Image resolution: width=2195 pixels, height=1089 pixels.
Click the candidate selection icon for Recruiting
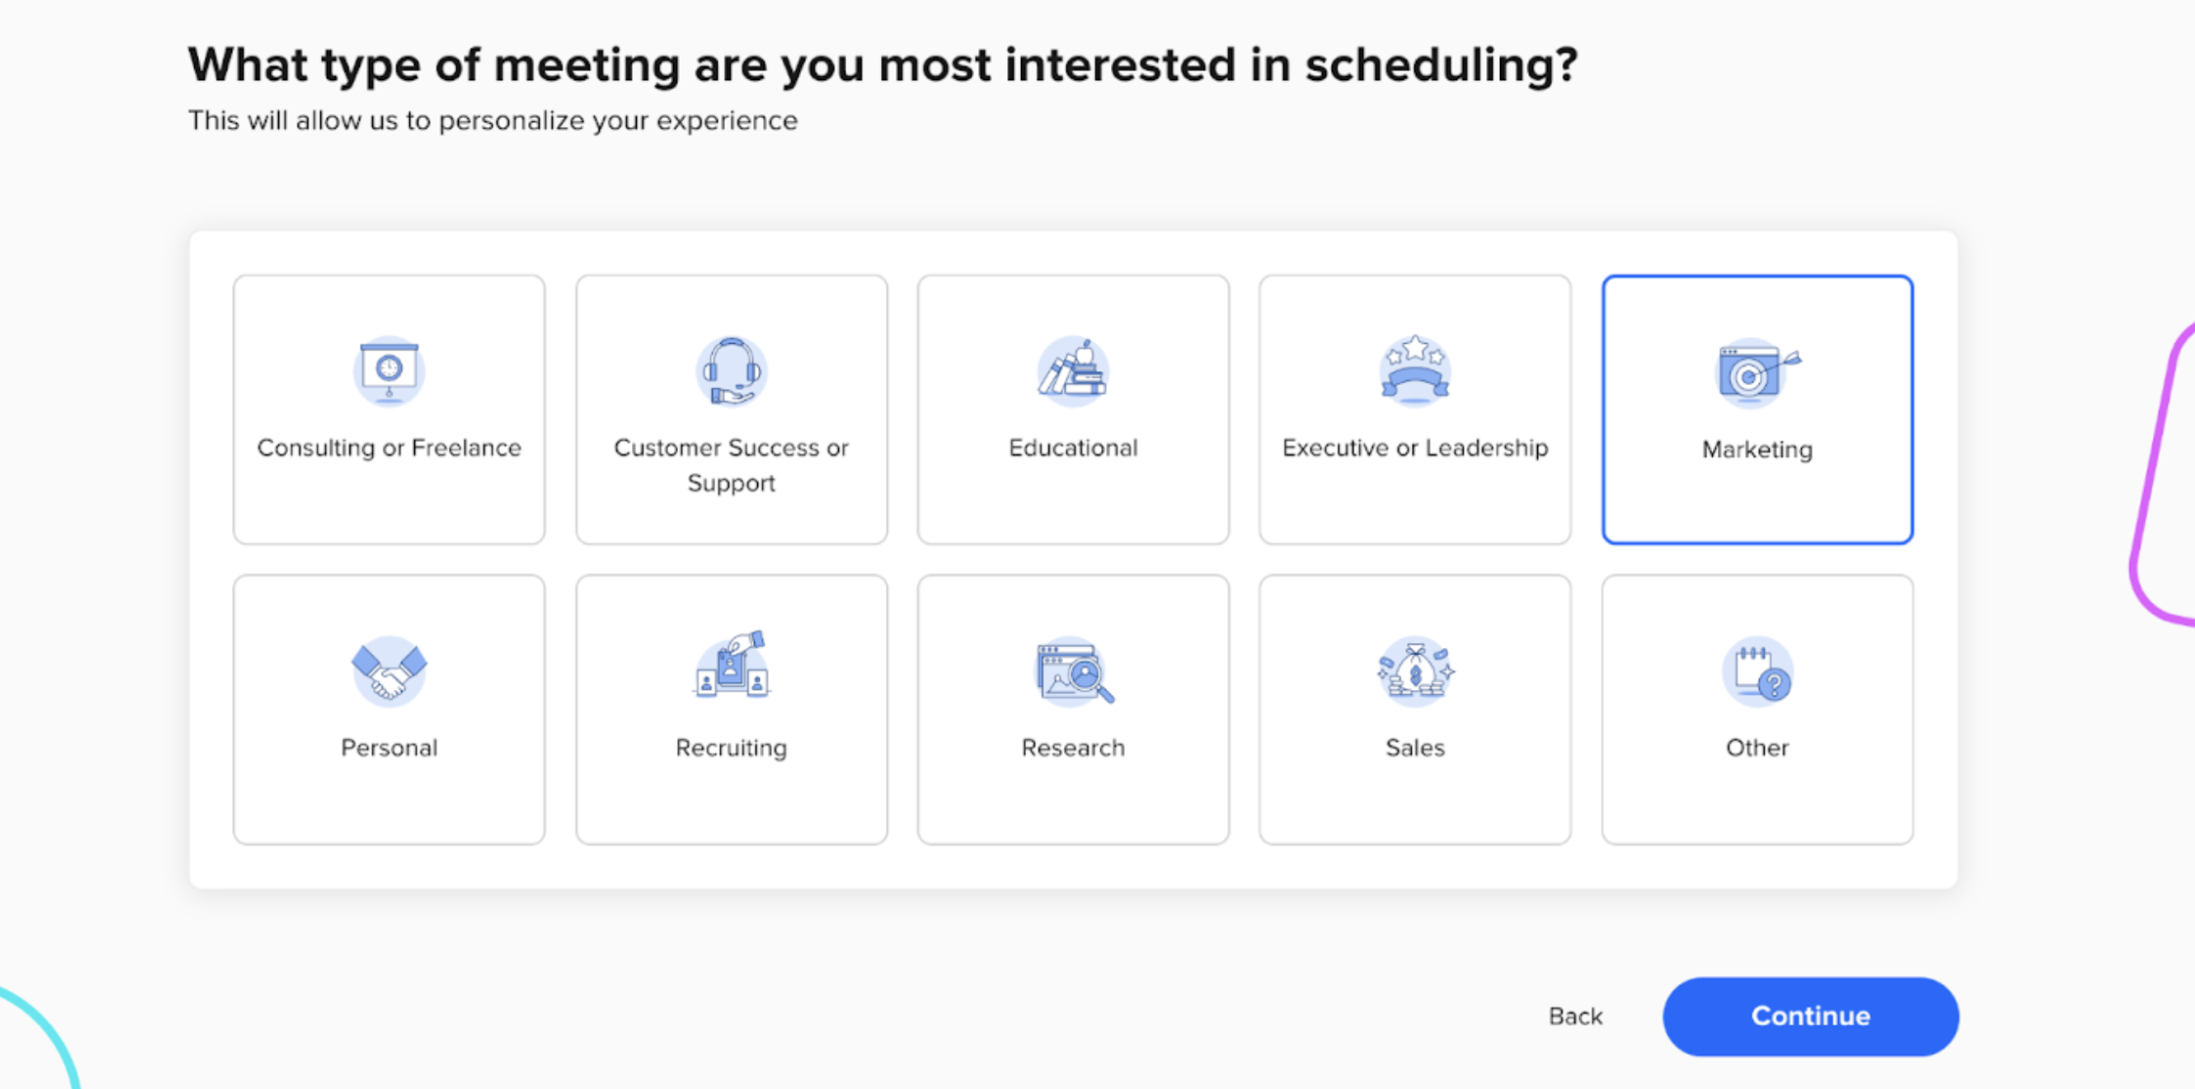(x=731, y=671)
